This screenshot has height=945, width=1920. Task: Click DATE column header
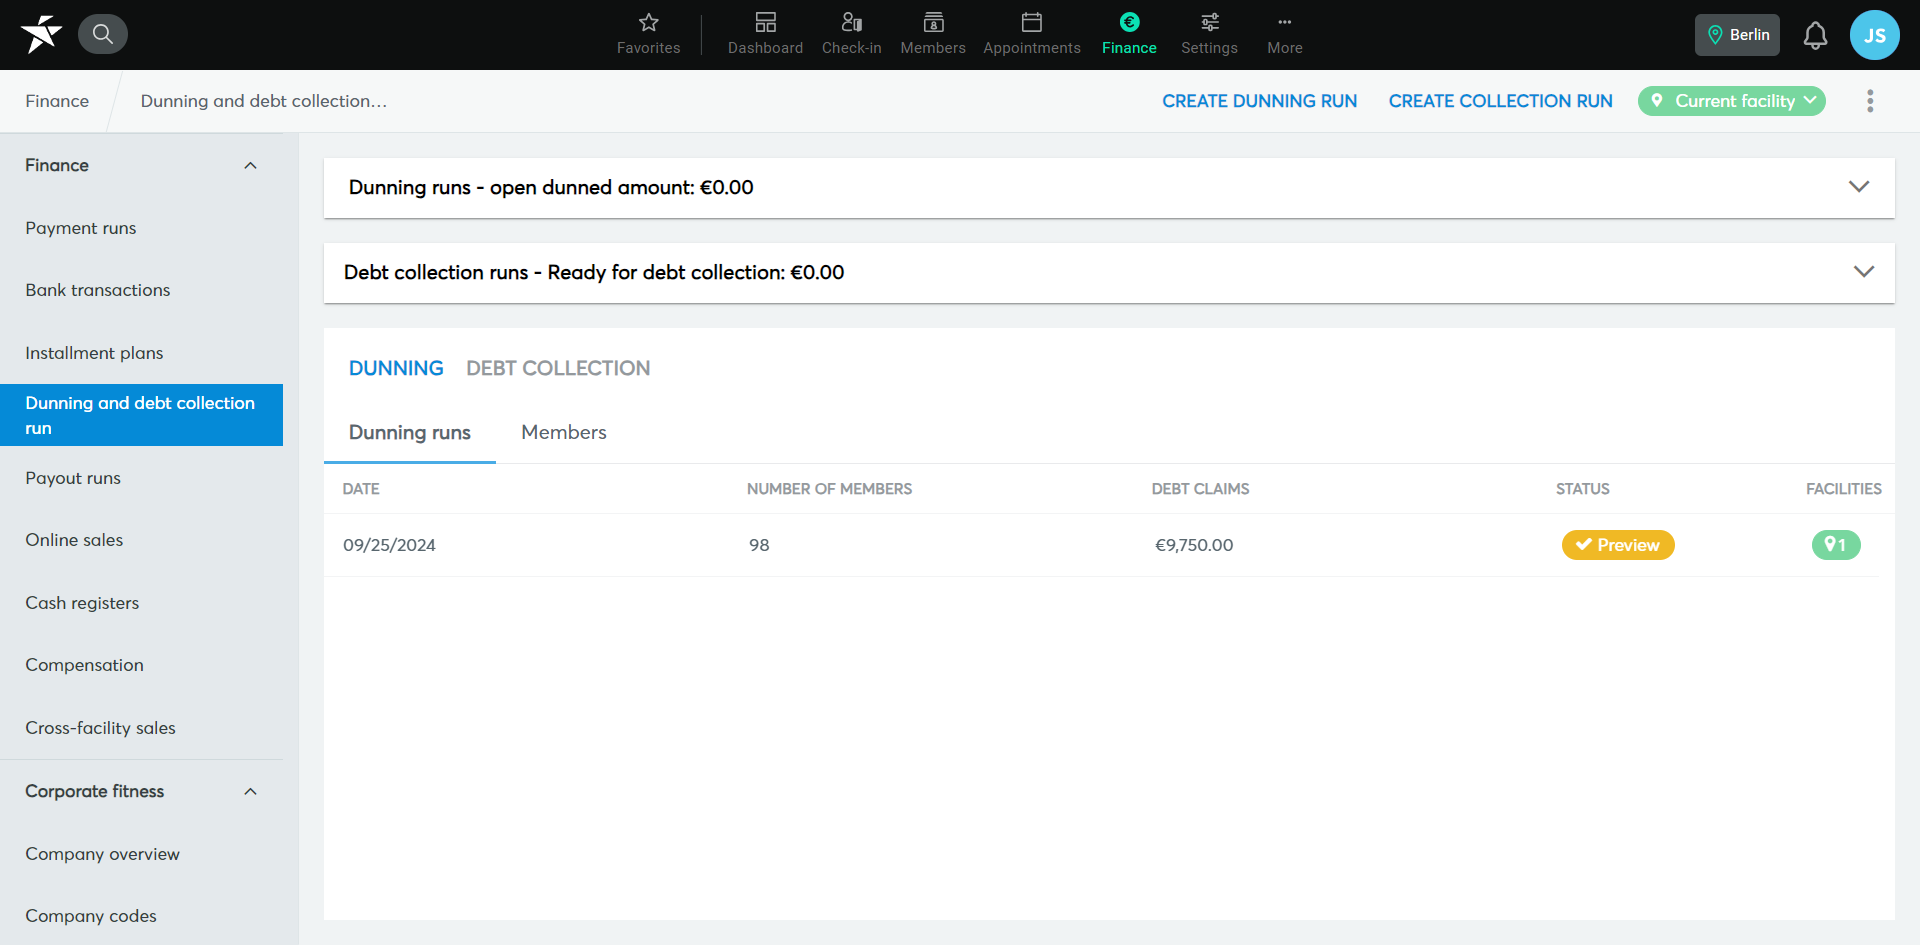point(361,489)
